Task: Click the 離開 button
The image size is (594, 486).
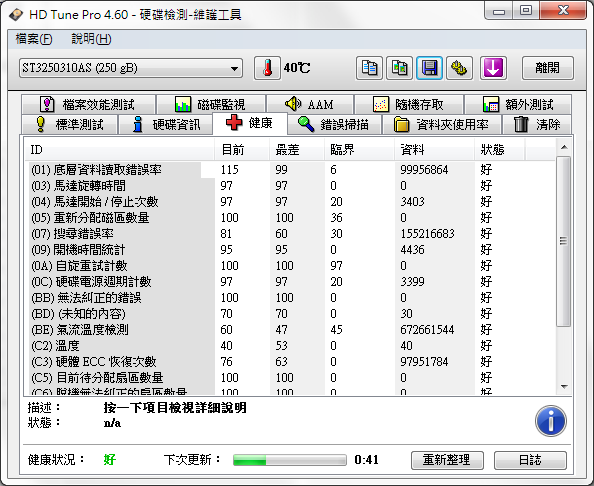Action: [548, 68]
